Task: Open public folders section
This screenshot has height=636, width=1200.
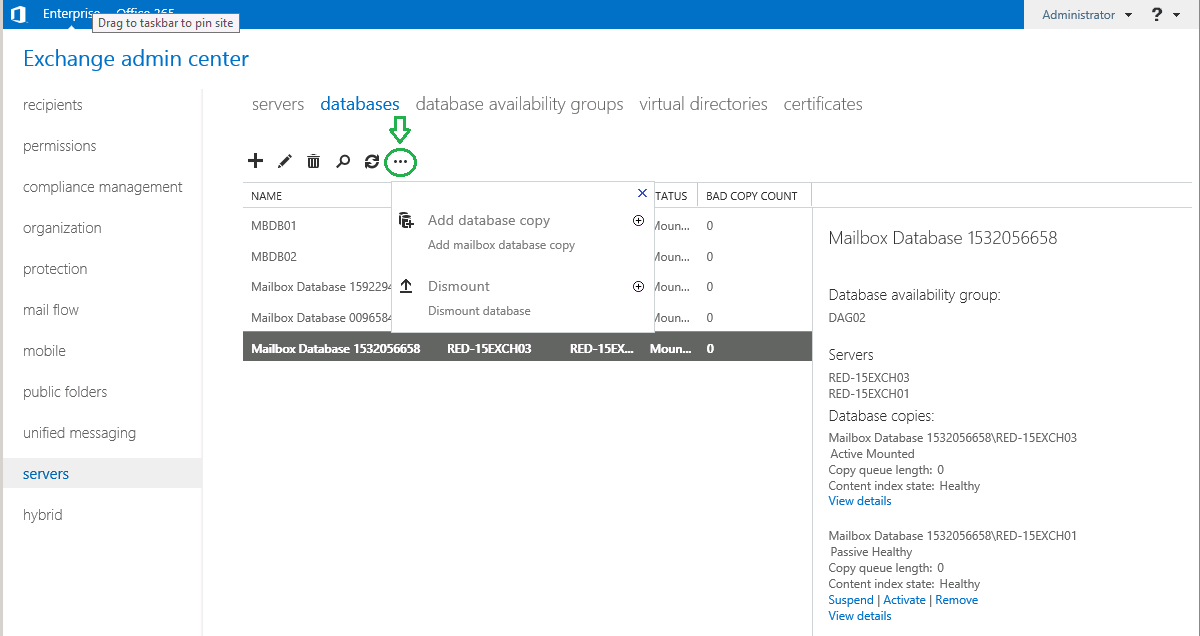Action: coord(65,392)
